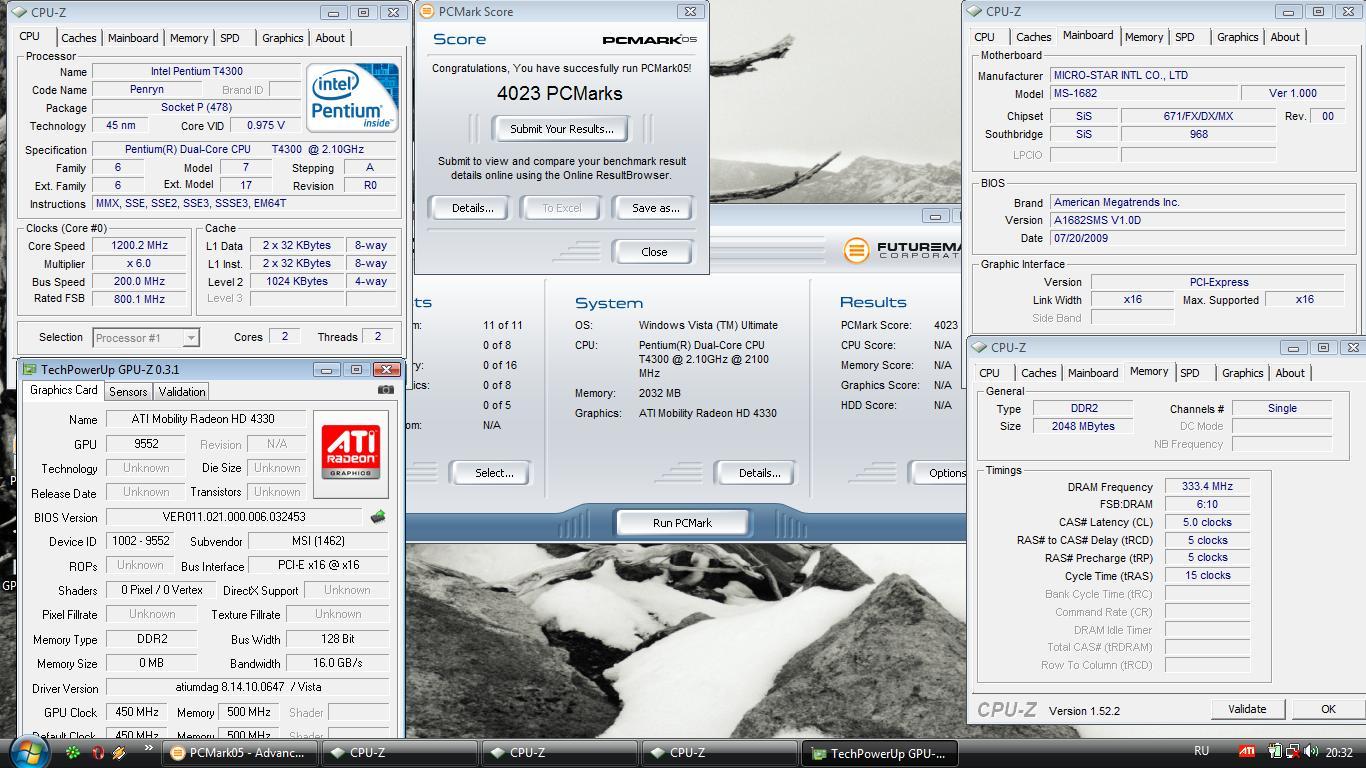
Task: Click GPU name ATI Mobility Radeon HD 4330
Action: pos(204,419)
